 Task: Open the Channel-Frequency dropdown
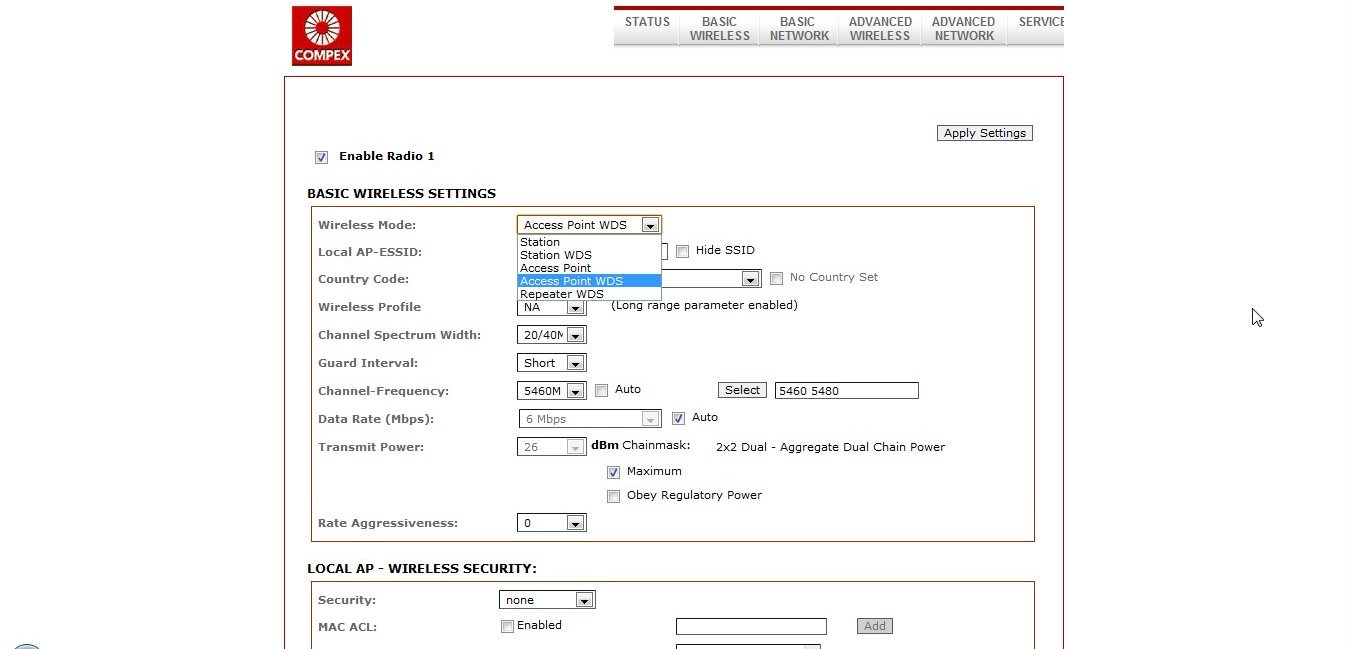552,391
